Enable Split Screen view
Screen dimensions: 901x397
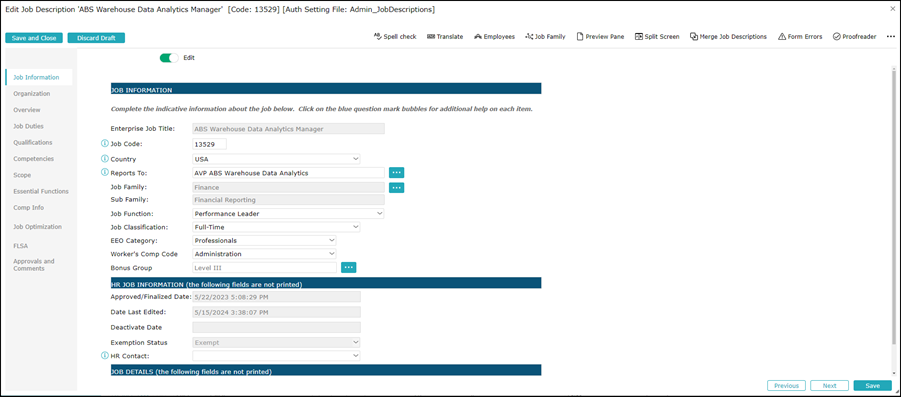click(x=657, y=36)
